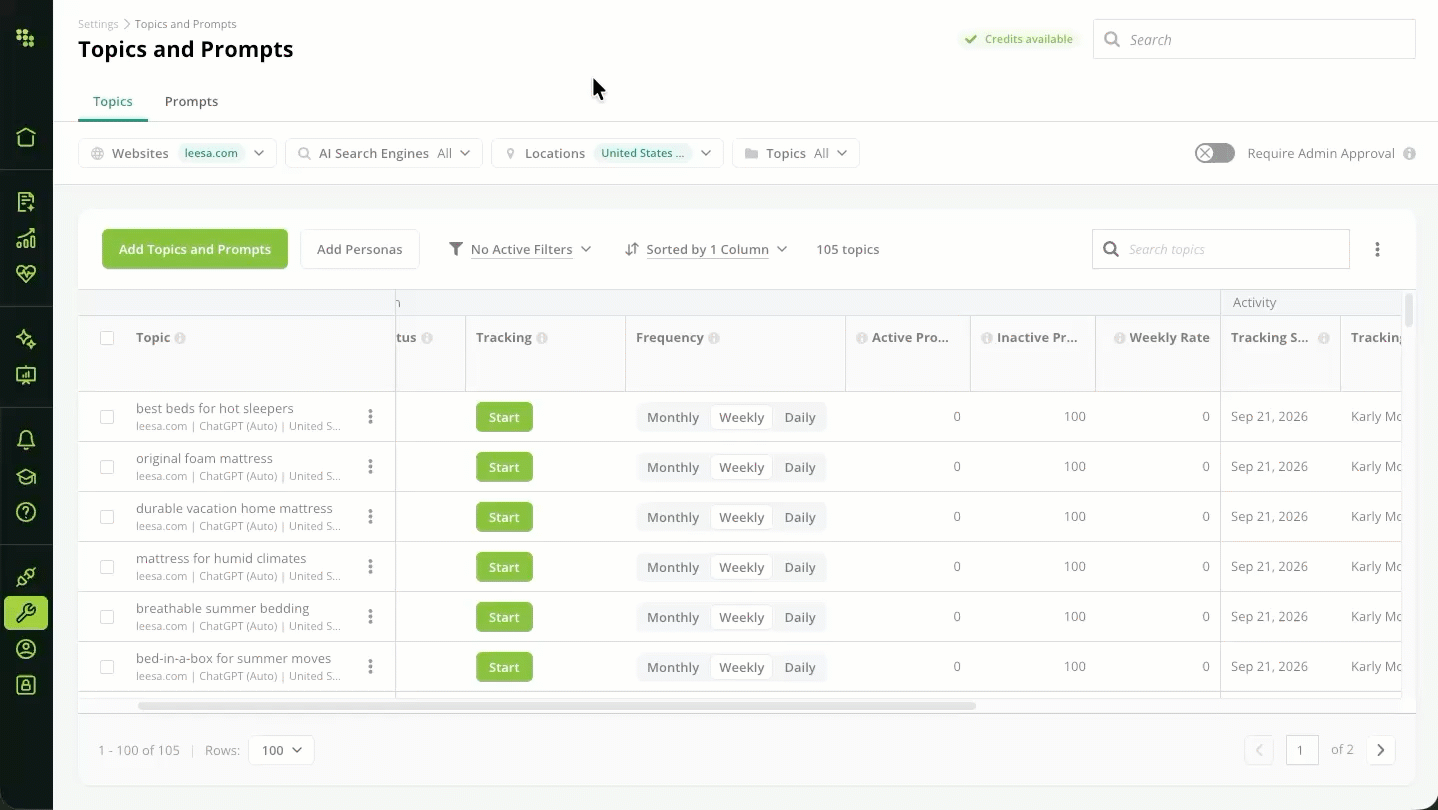The image size is (1438, 810).
Task: Select the checkbox for best beds for hot sleepers
Action: 107,417
